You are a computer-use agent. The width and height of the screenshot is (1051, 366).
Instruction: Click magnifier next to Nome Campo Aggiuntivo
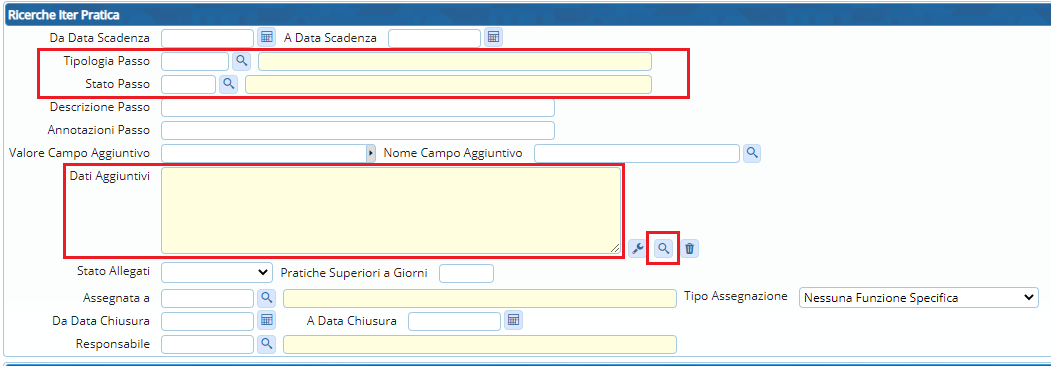(x=752, y=153)
